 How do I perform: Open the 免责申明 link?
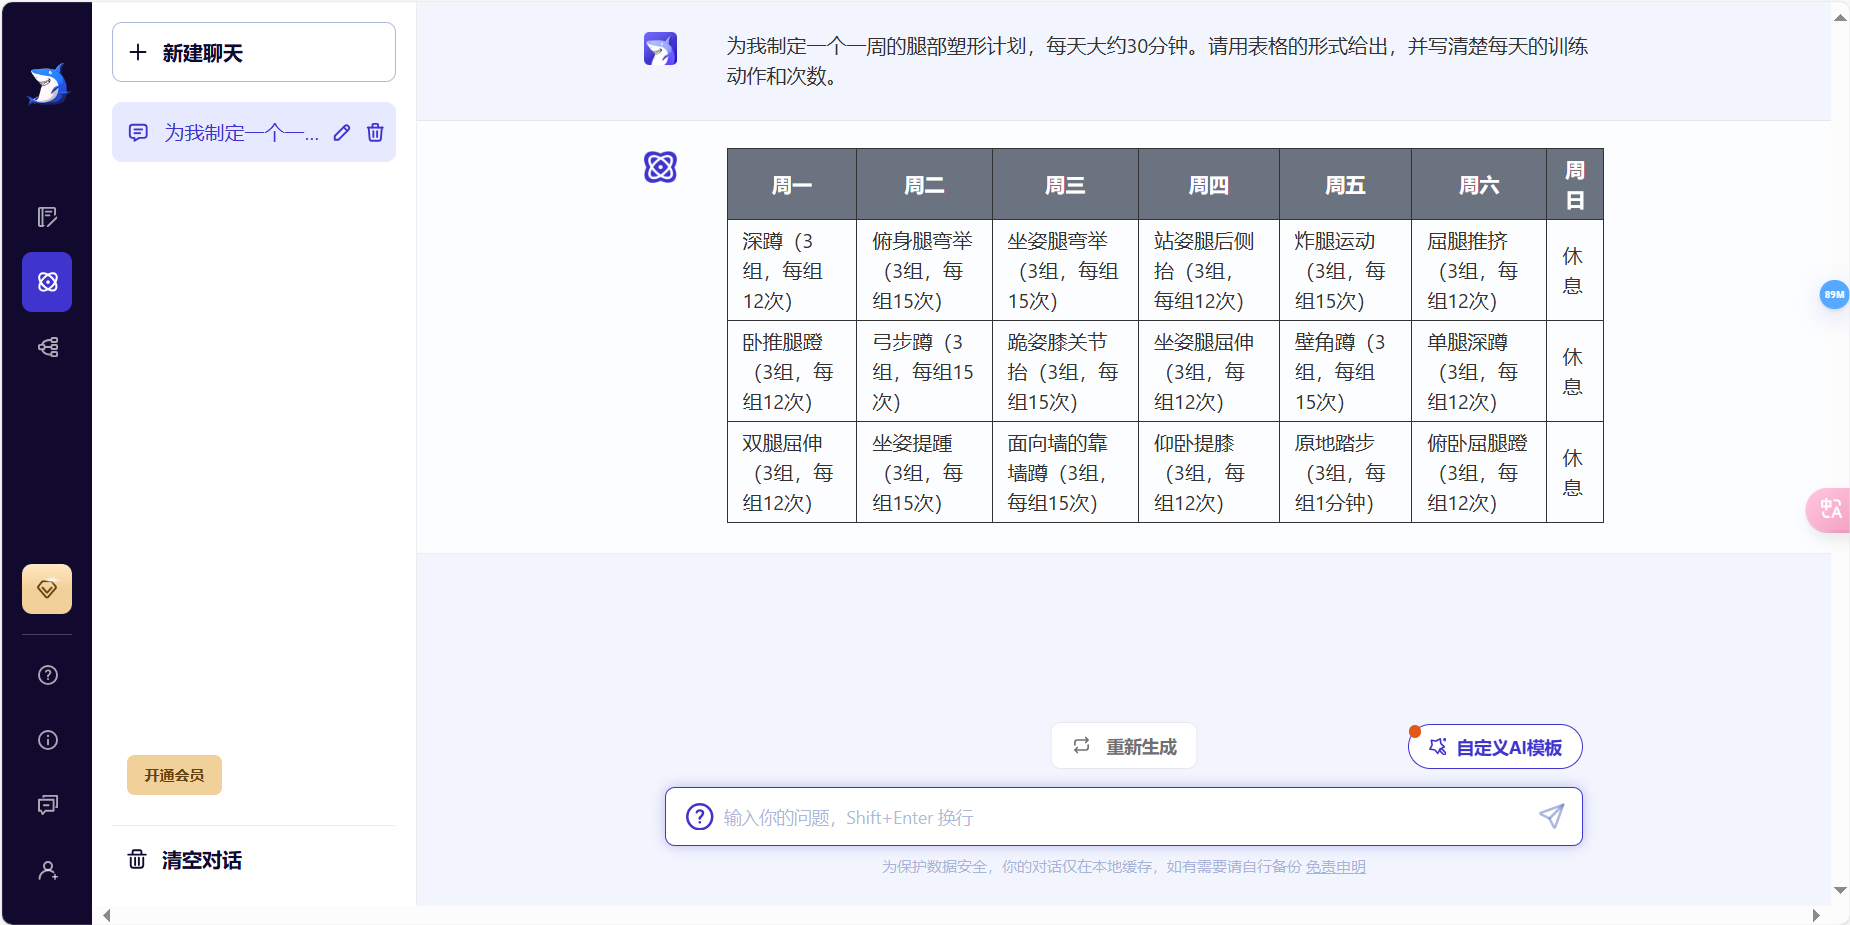1337,867
